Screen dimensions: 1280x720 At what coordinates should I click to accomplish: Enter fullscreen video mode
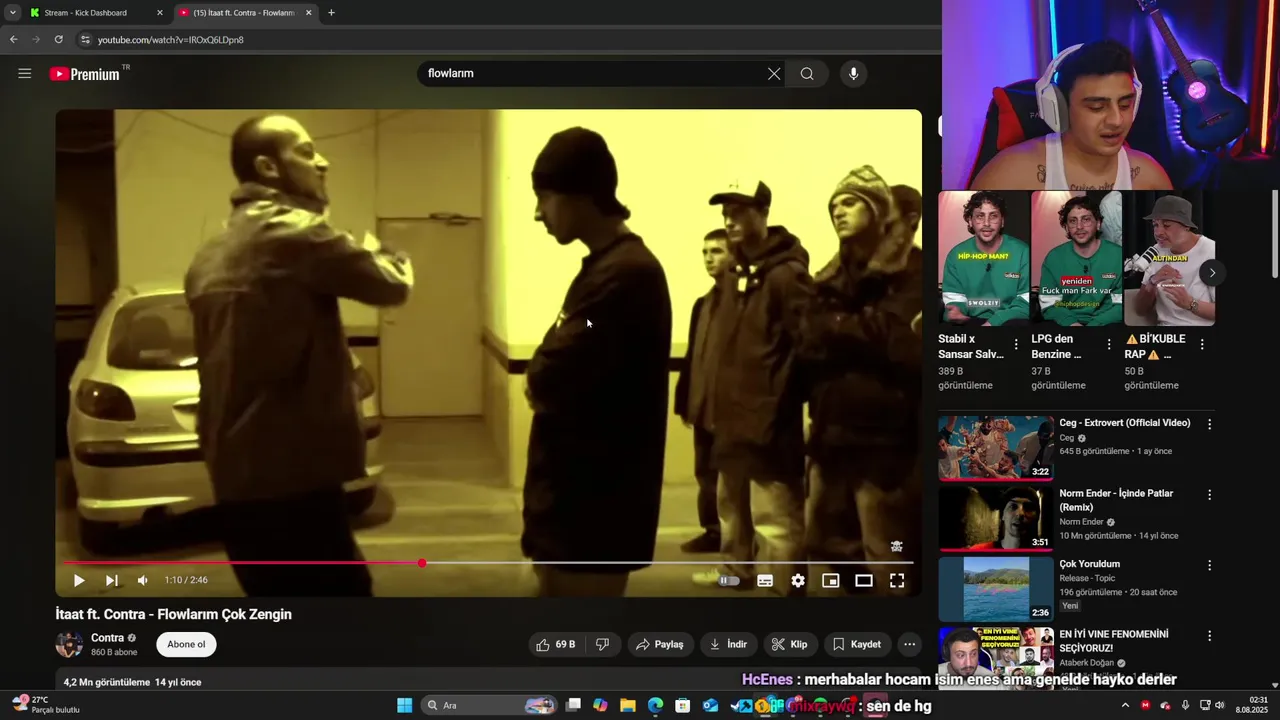pos(897,580)
